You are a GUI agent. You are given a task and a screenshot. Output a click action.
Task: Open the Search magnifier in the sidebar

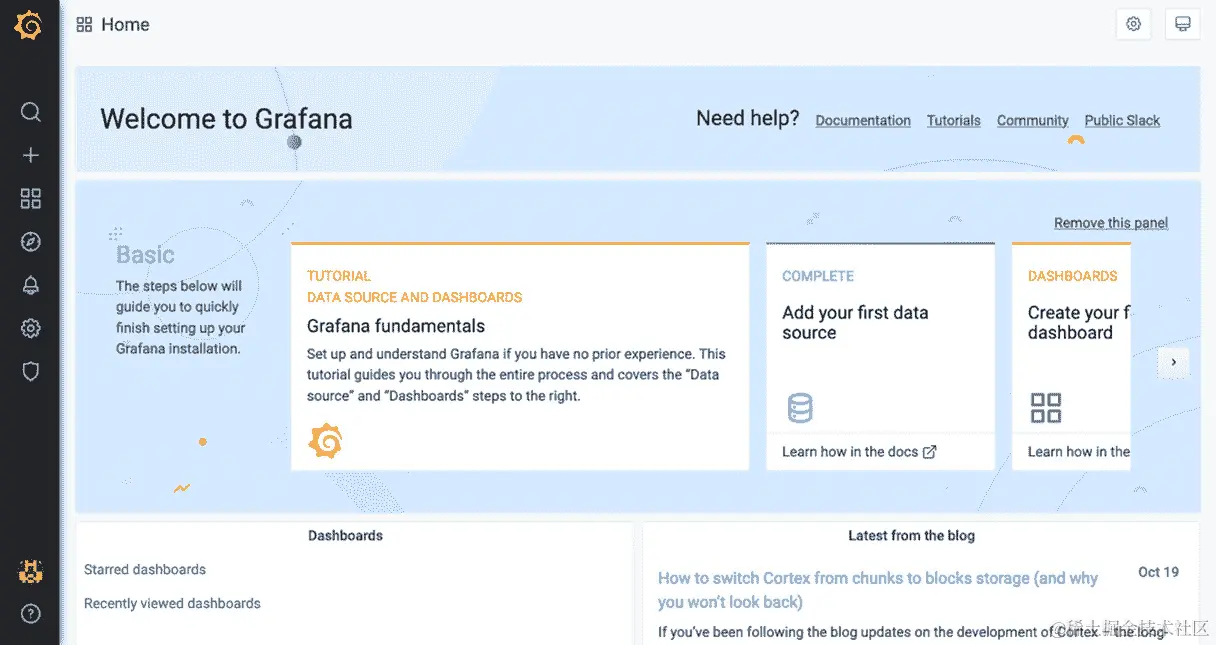[x=31, y=112]
